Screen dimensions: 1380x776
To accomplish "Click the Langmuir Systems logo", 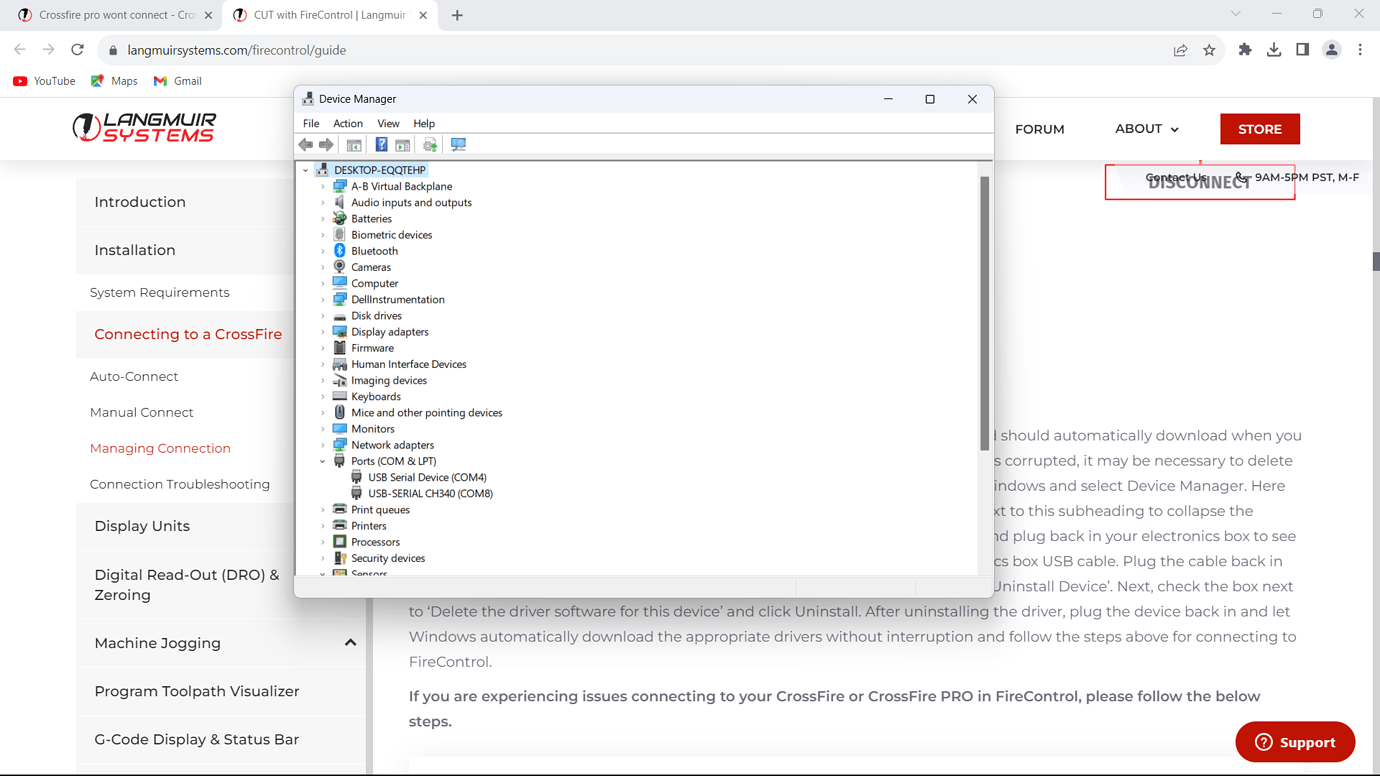I will pyautogui.click(x=143, y=128).
